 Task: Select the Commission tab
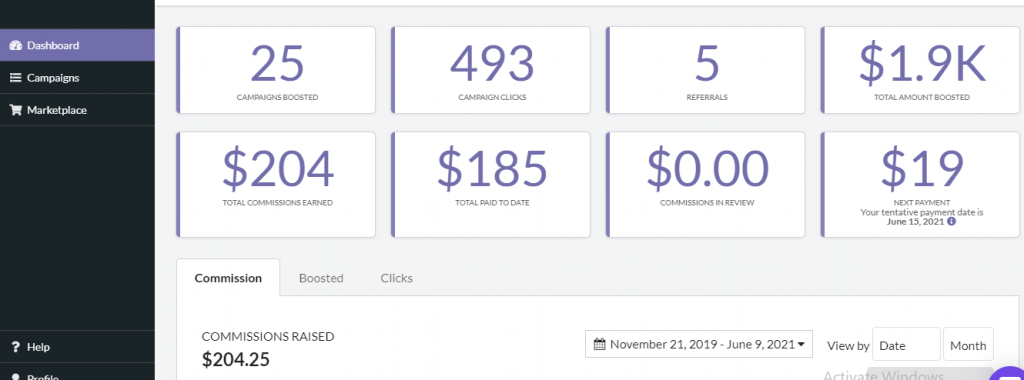pos(228,277)
